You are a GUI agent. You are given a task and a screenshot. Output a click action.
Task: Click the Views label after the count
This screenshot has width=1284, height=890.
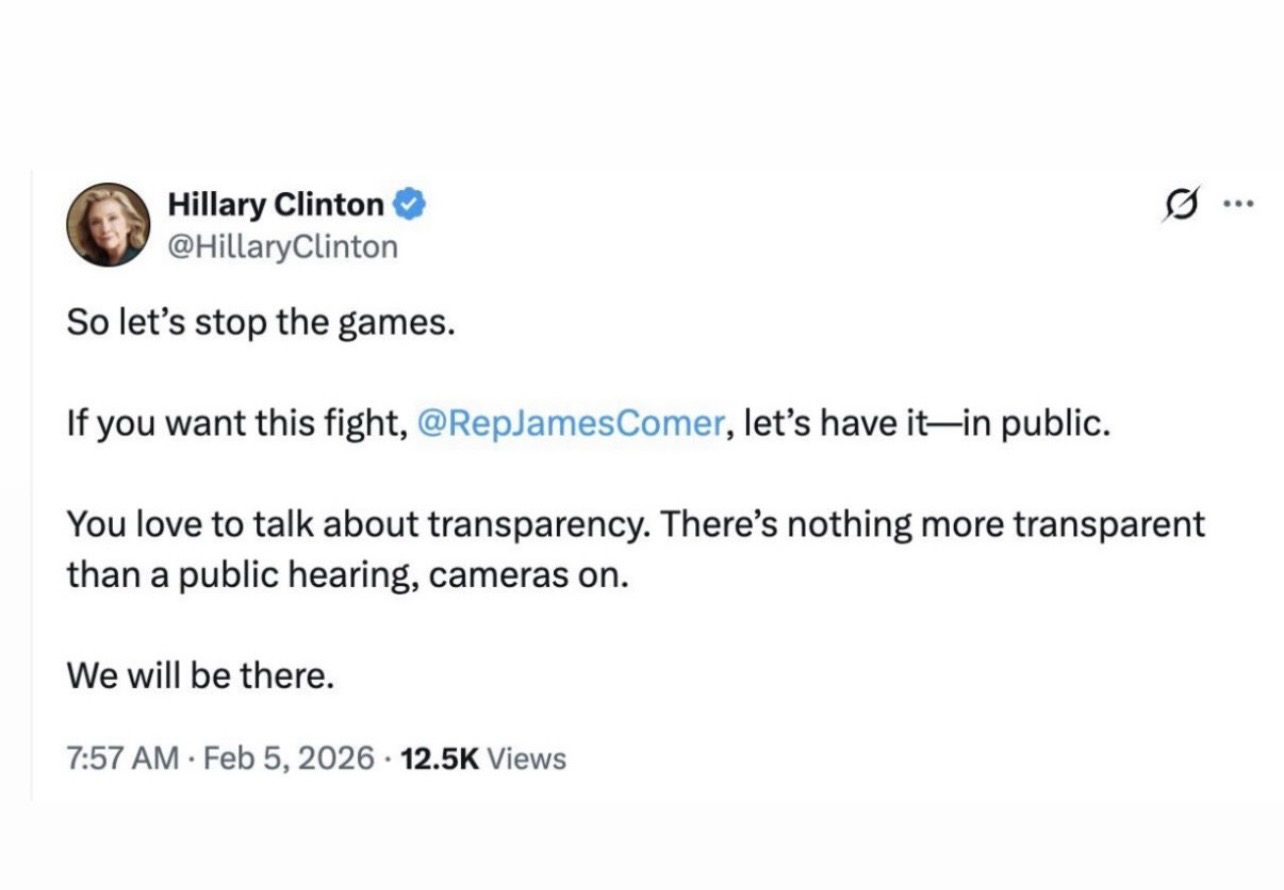click(526, 759)
